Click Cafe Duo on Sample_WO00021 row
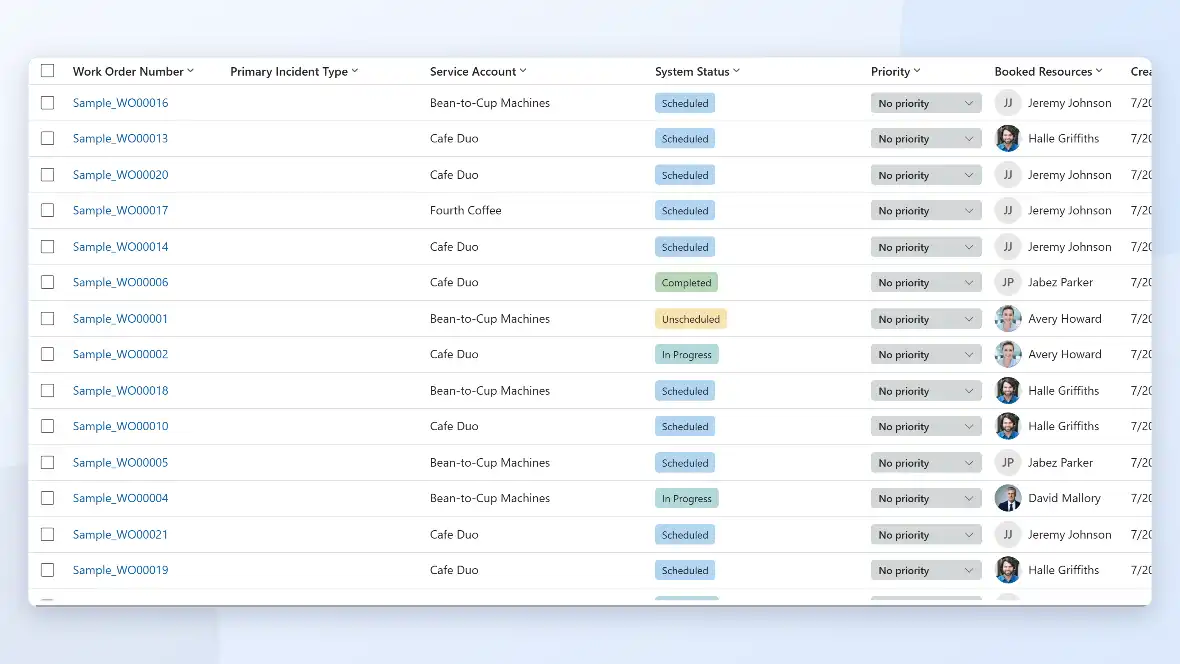The width and height of the screenshot is (1180, 664). click(454, 535)
